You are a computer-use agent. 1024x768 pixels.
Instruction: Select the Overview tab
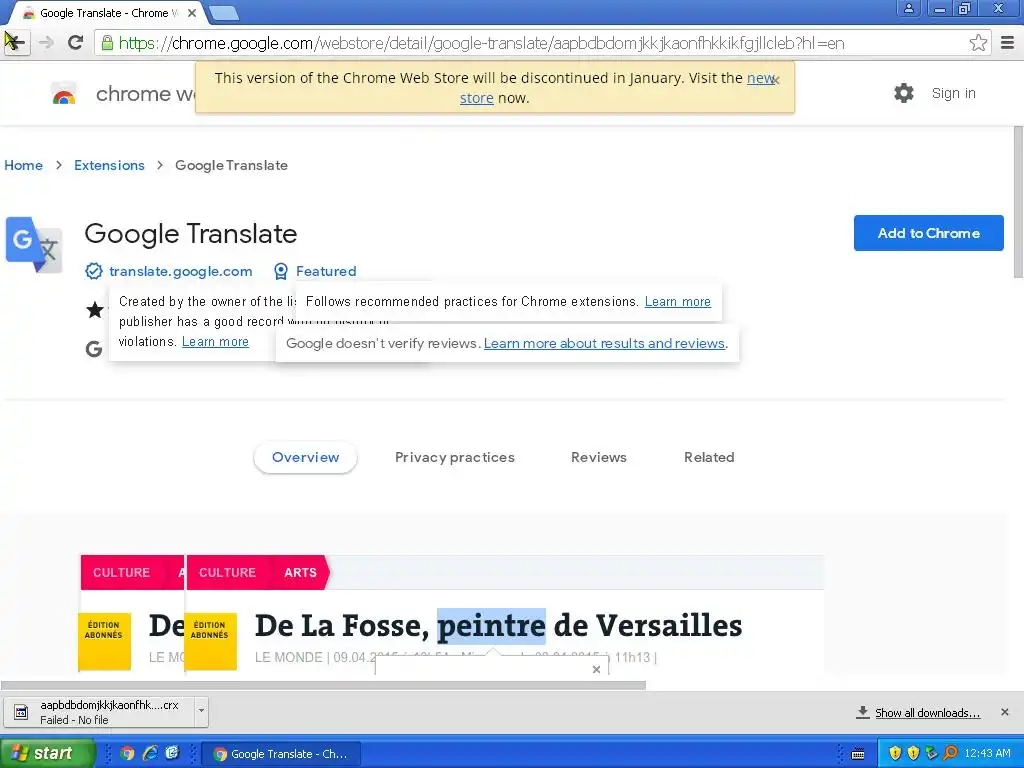[x=305, y=457]
